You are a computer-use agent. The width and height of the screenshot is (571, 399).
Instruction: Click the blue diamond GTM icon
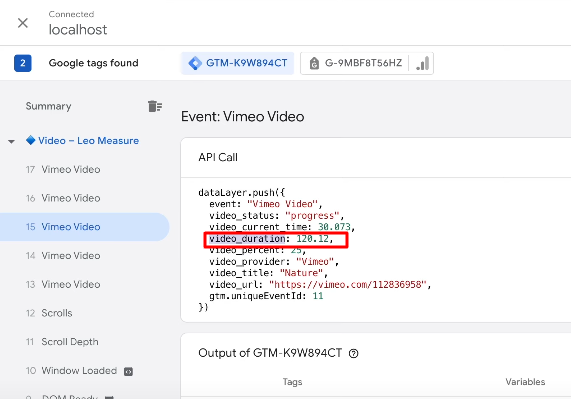pyautogui.click(x=195, y=63)
